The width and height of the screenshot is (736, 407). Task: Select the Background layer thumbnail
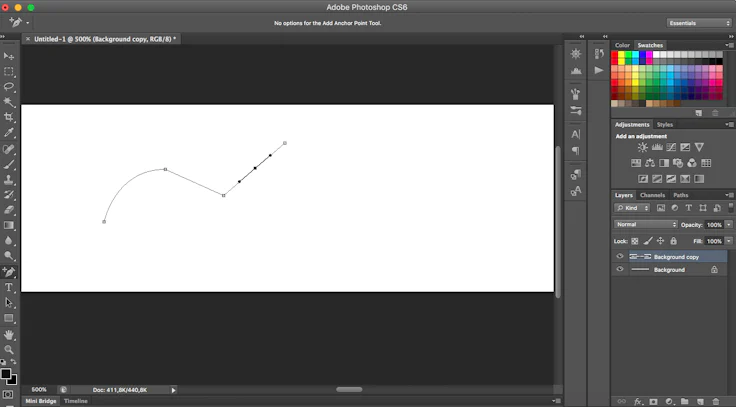pos(640,269)
